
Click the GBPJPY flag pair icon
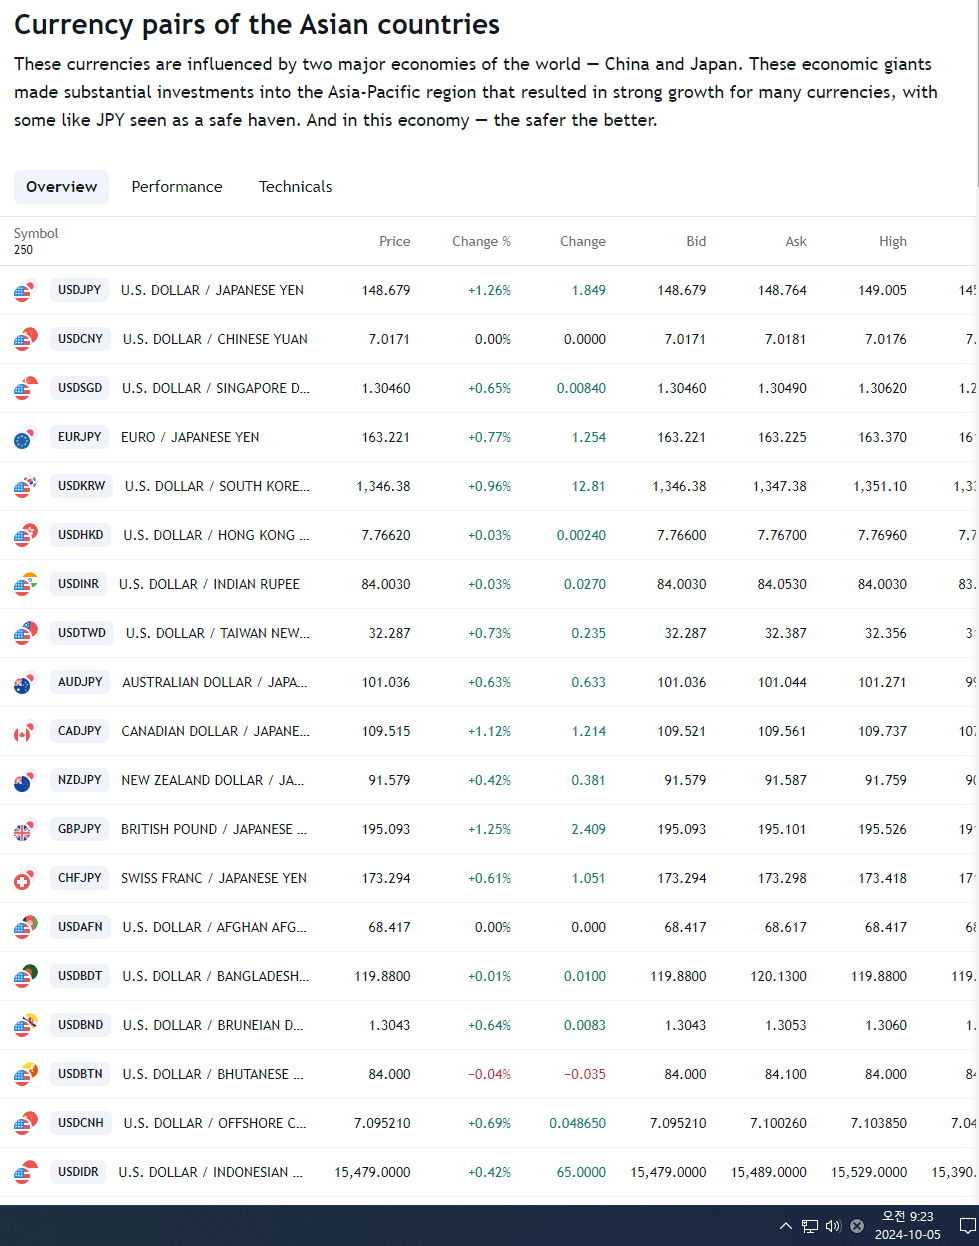point(26,829)
